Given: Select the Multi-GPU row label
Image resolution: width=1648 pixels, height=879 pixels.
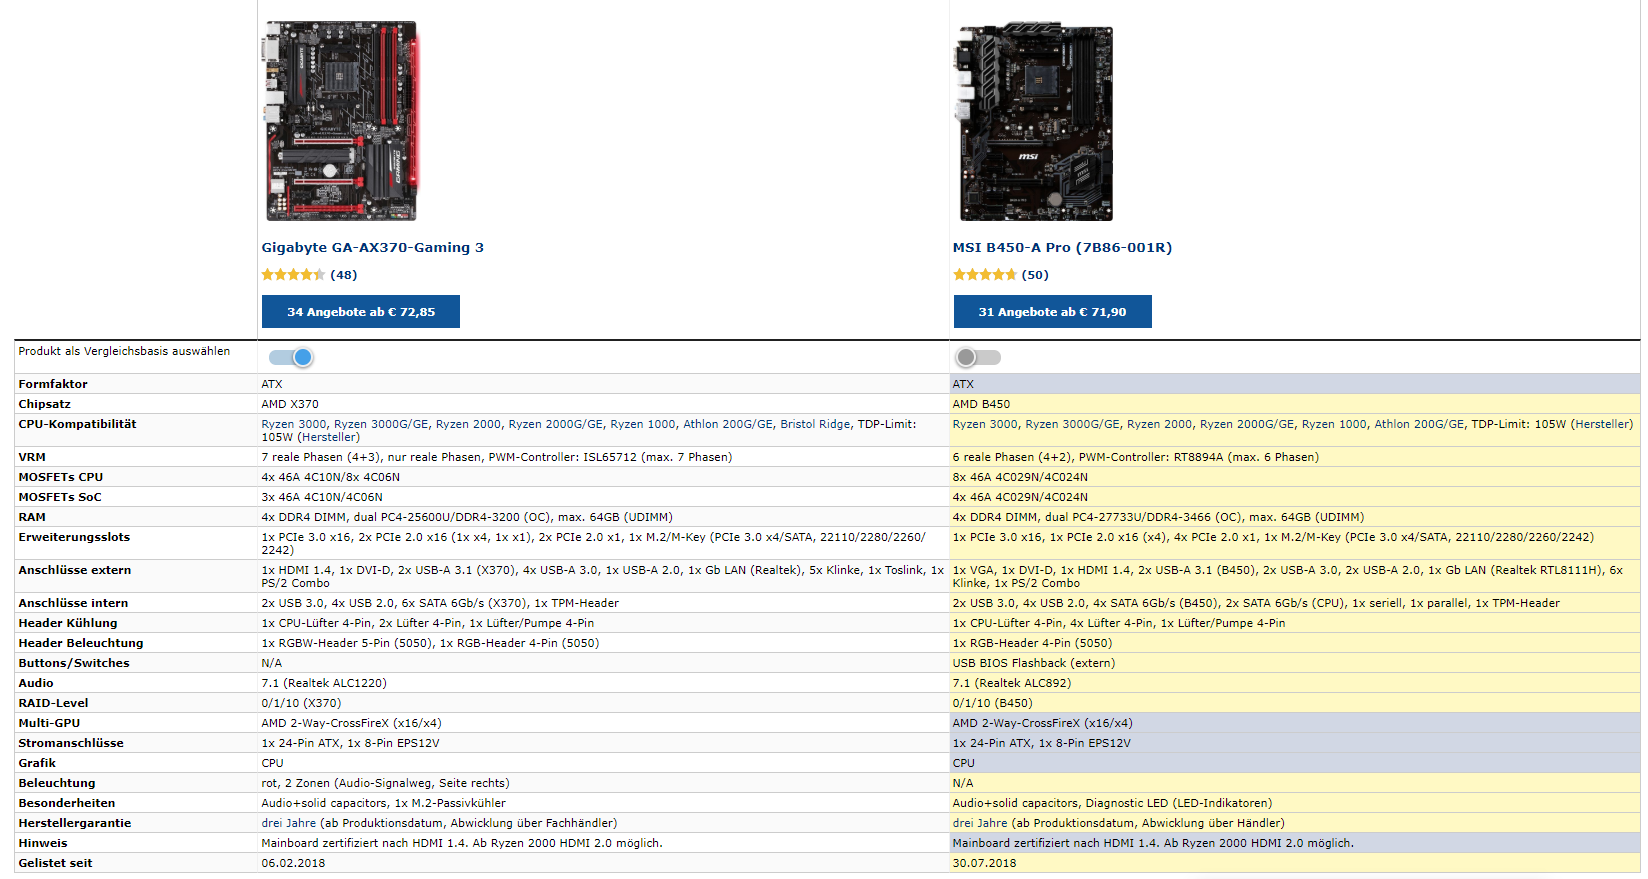Looking at the screenshot, I should click(x=49, y=723).
